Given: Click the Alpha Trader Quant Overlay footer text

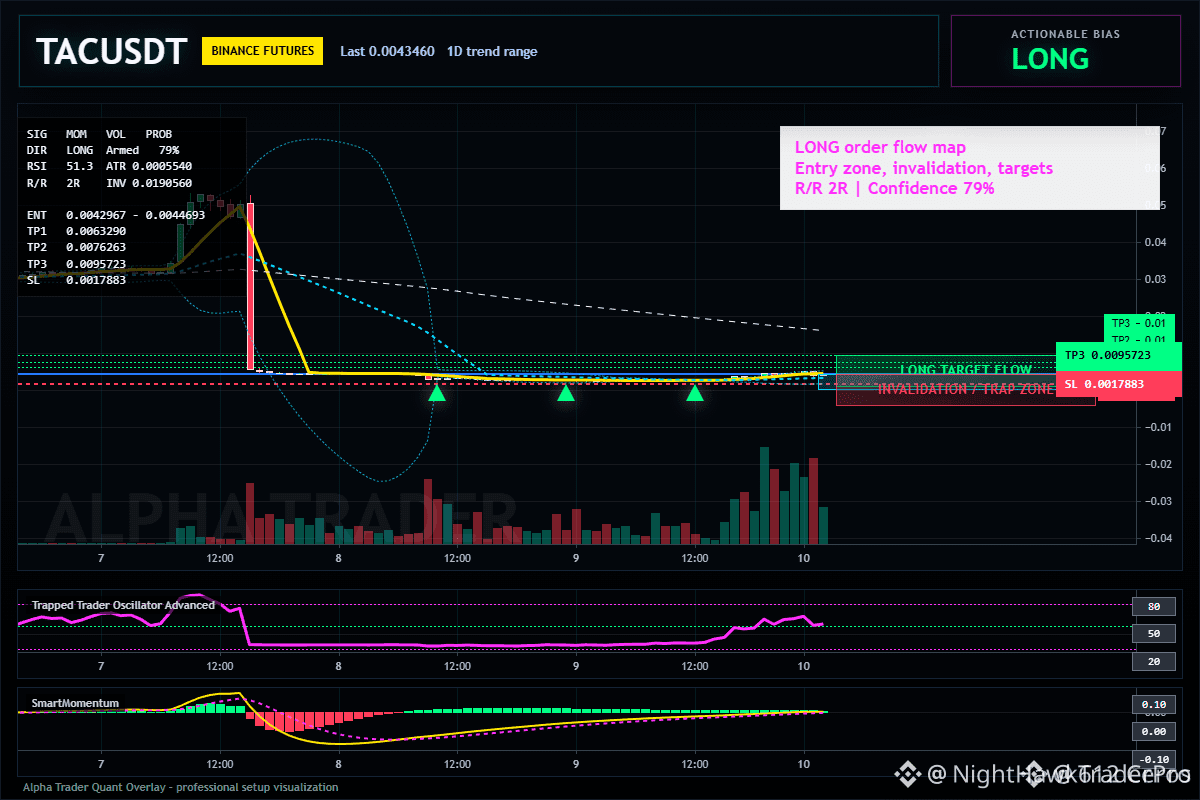Looking at the screenshot, I should click(180, 787).
